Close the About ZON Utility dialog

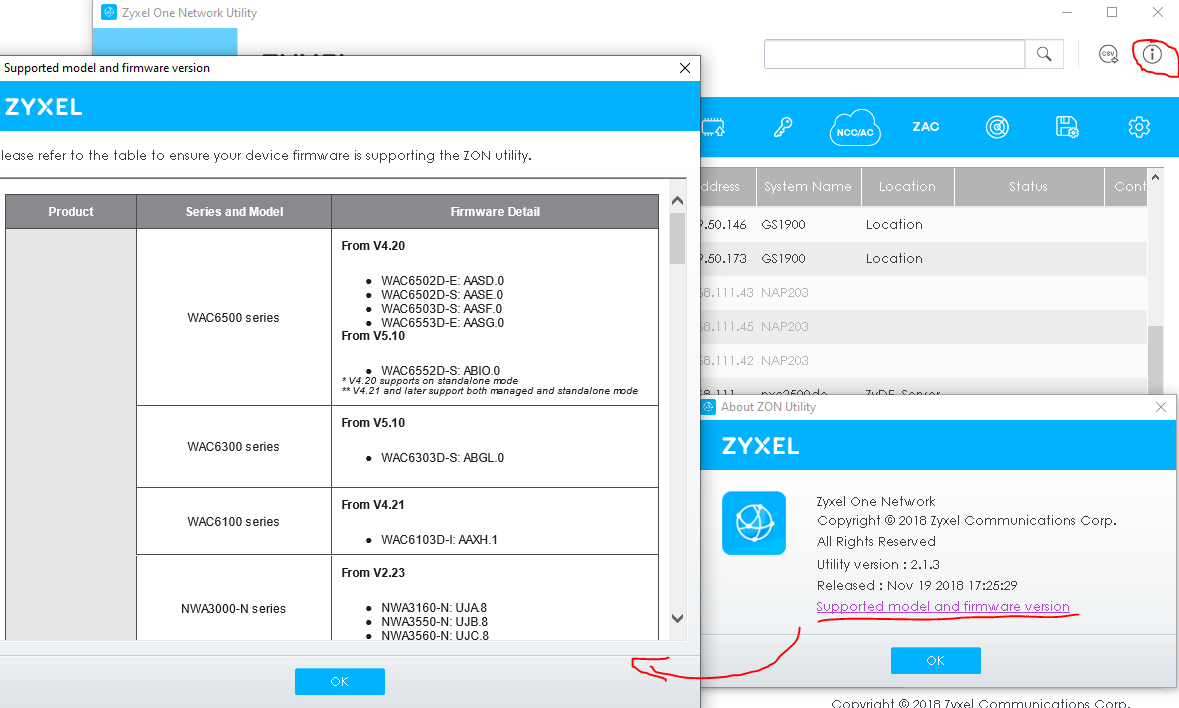pos(1161,407)
